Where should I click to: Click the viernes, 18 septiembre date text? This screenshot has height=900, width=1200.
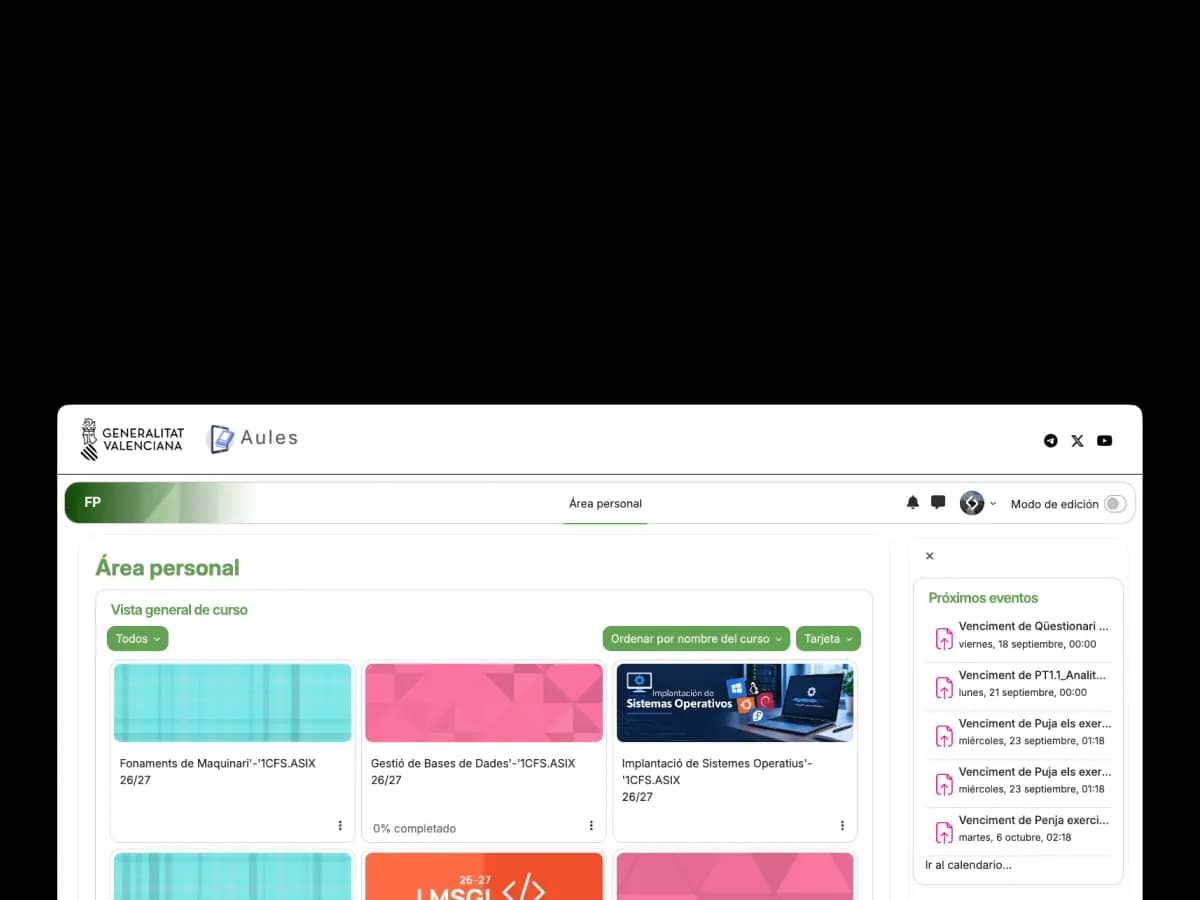pos(1027,645)
